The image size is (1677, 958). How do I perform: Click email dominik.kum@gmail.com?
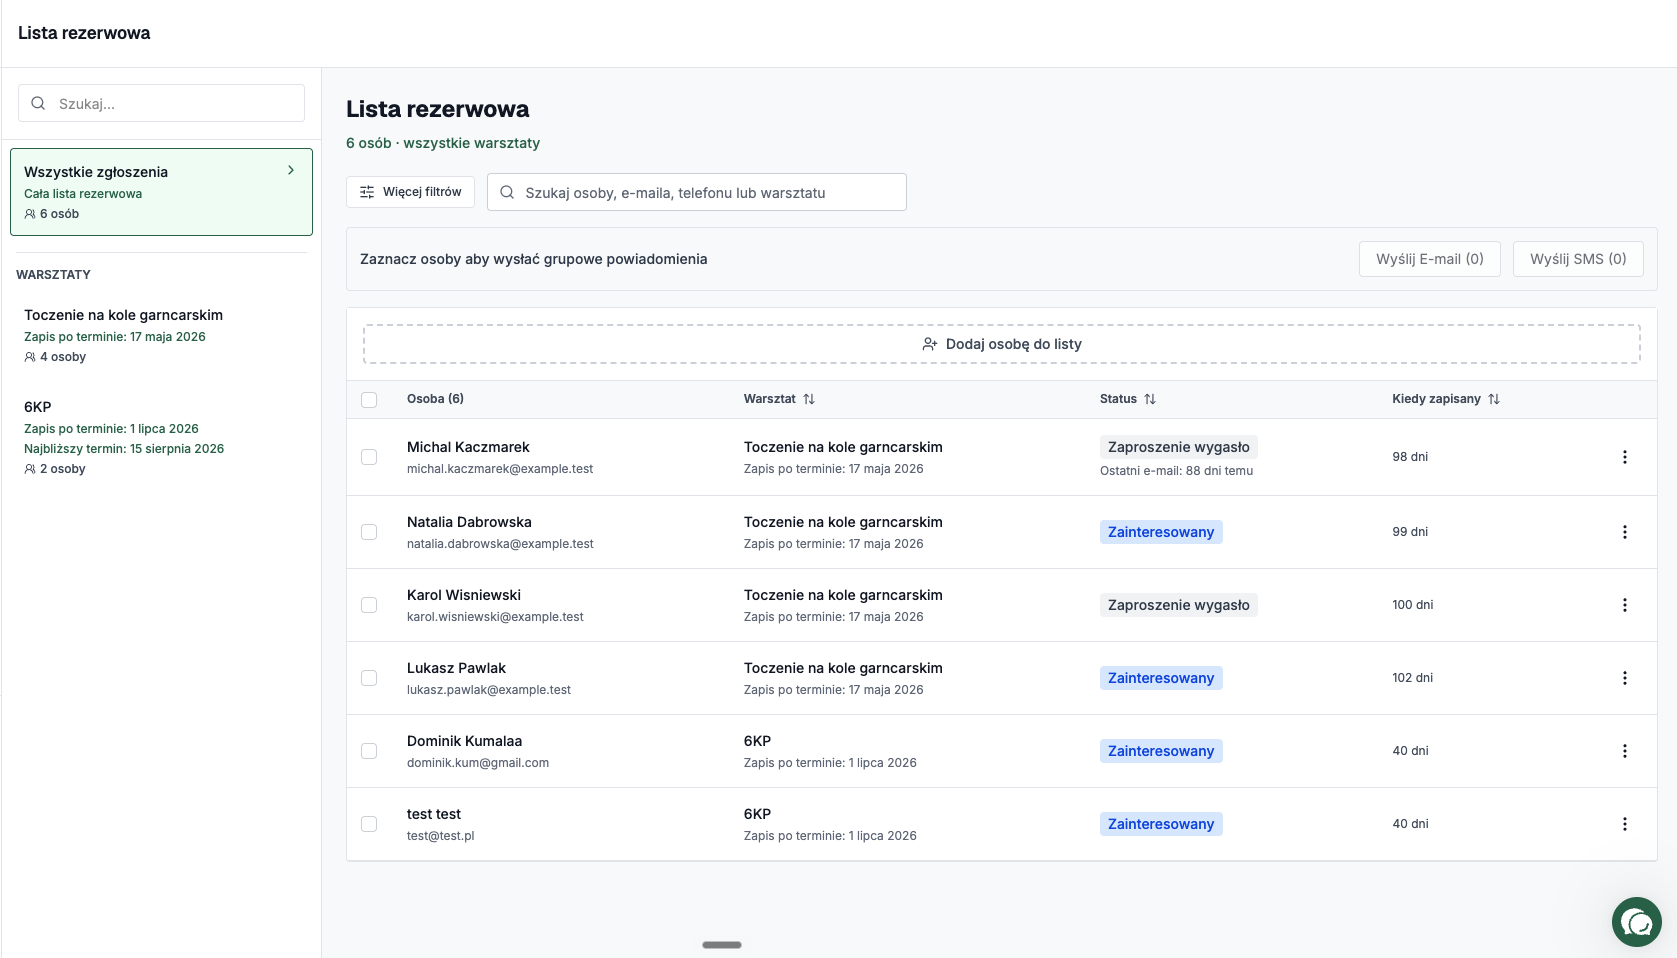pyautogui.click(x=478, y=763)
